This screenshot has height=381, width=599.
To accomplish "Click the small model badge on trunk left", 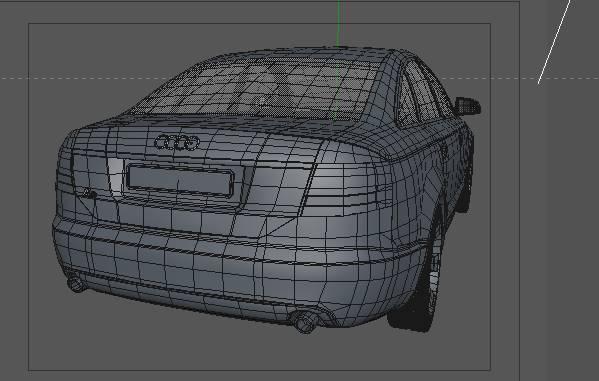I will point(89,193).
